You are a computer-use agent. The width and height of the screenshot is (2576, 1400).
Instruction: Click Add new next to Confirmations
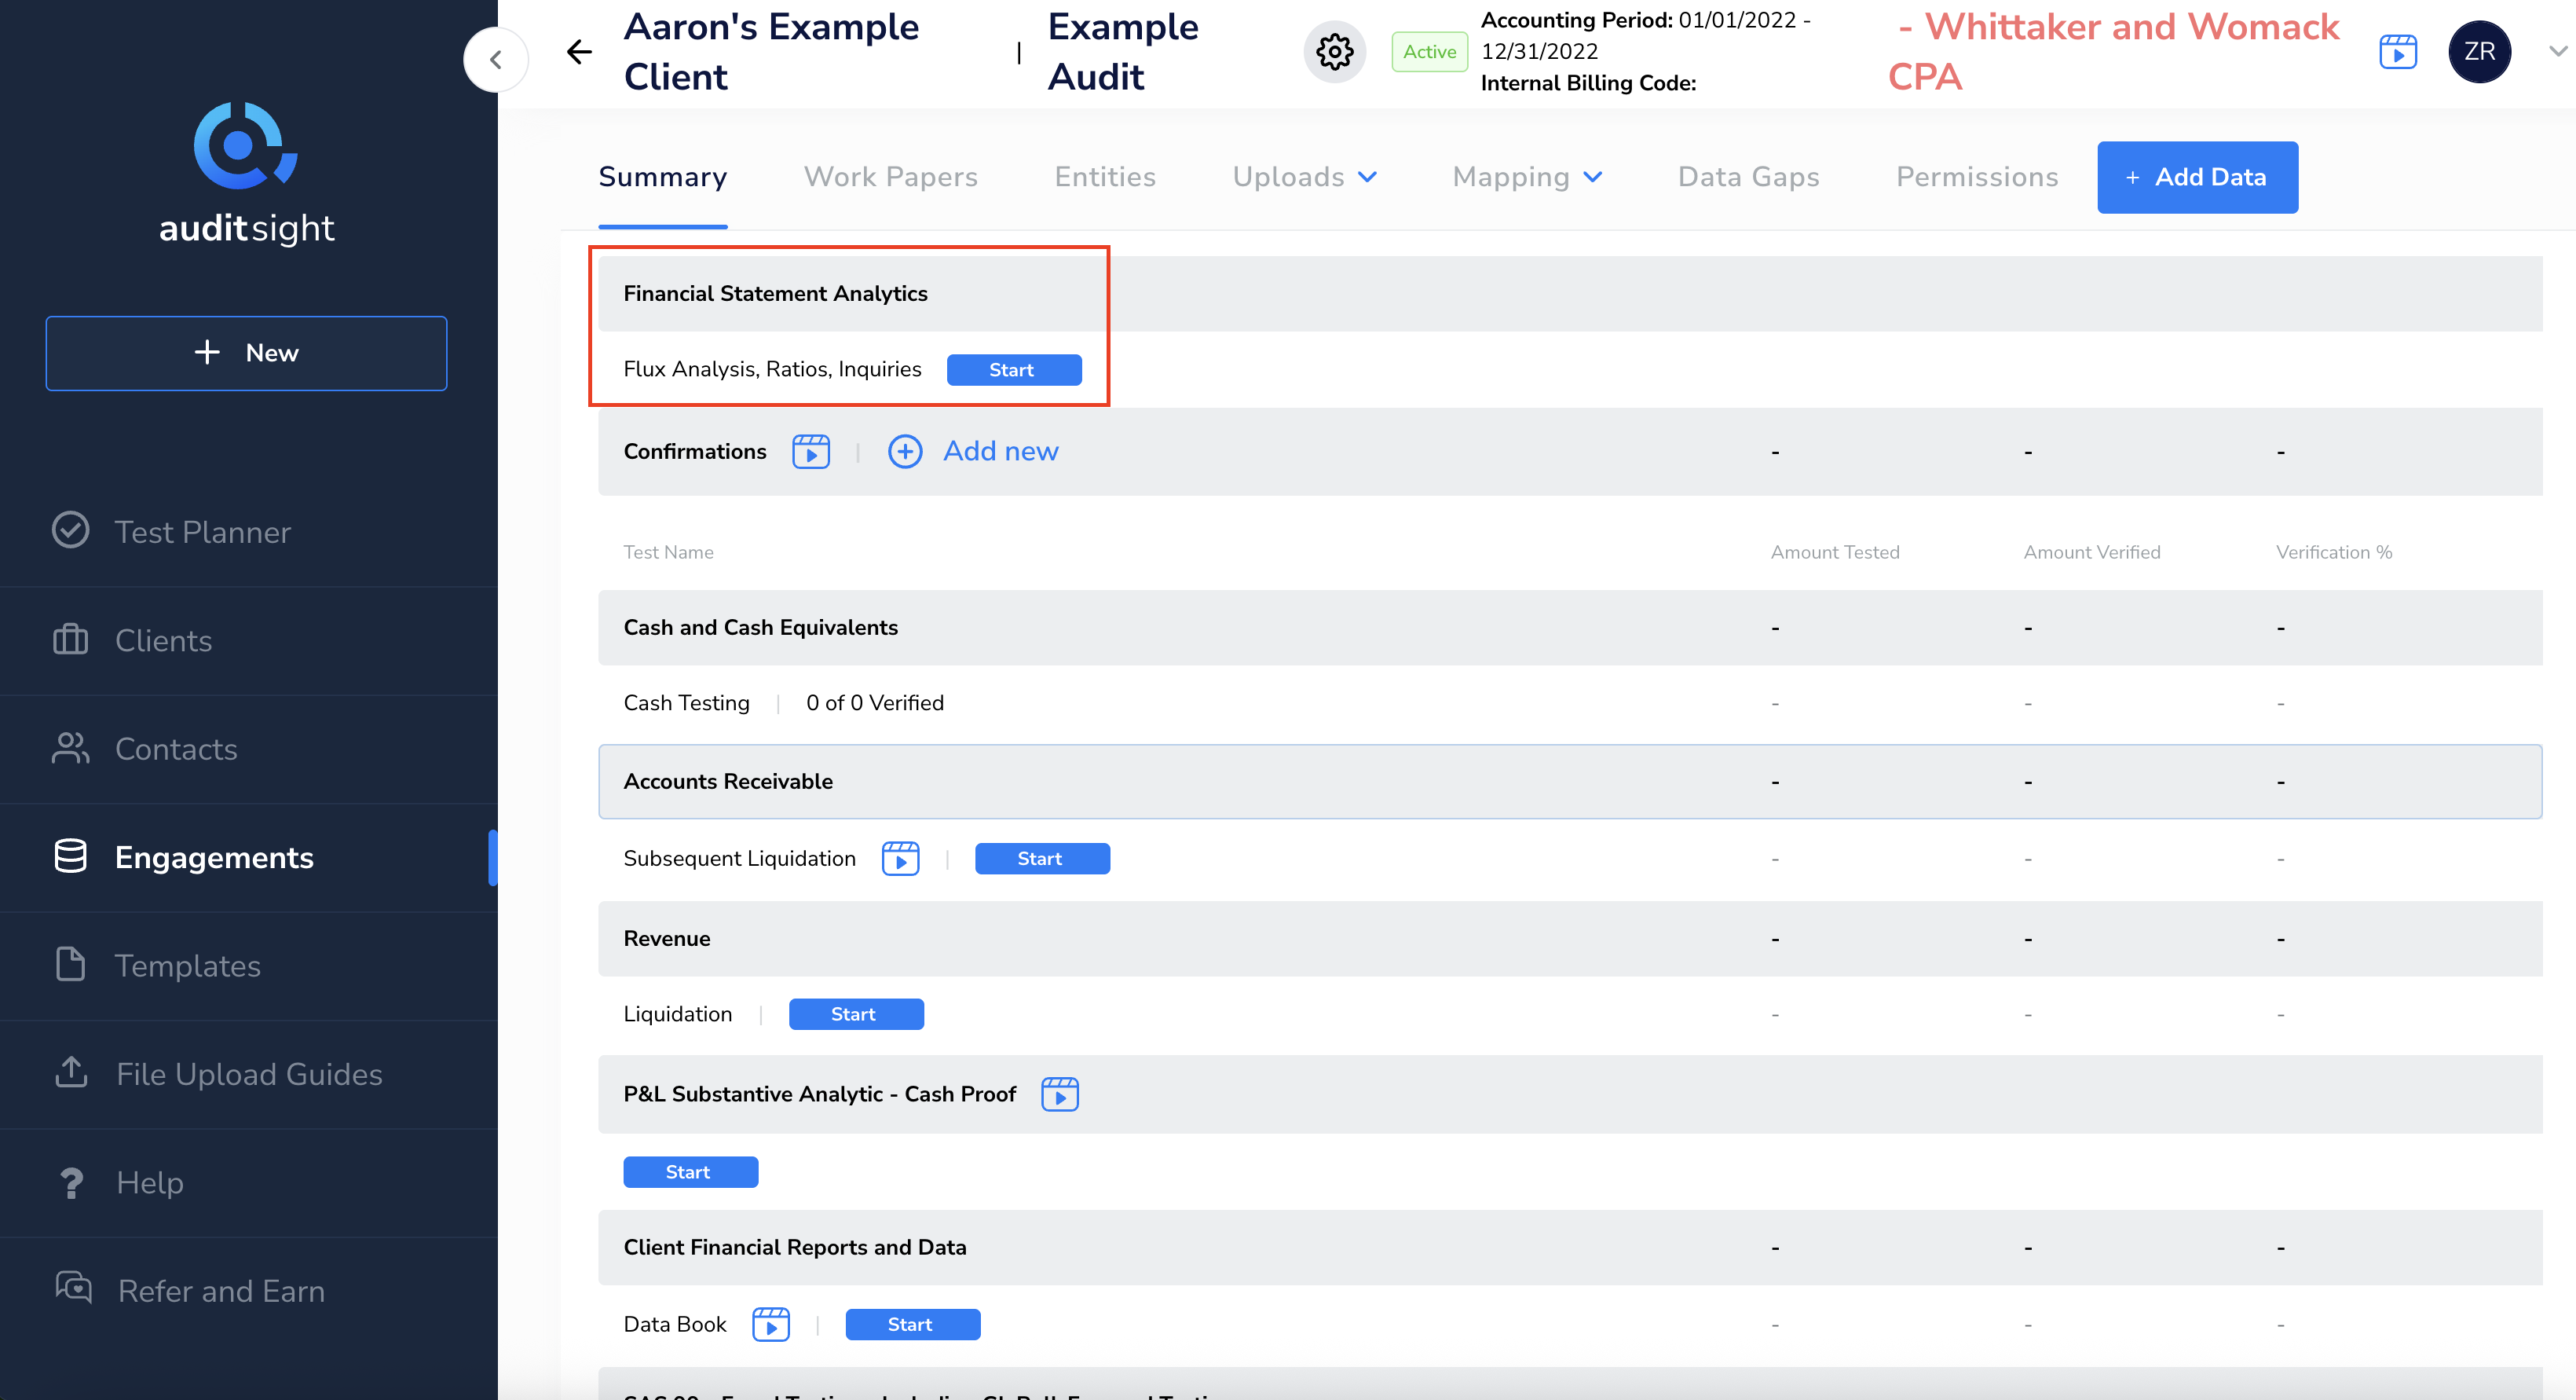[x=1000, y=451]
